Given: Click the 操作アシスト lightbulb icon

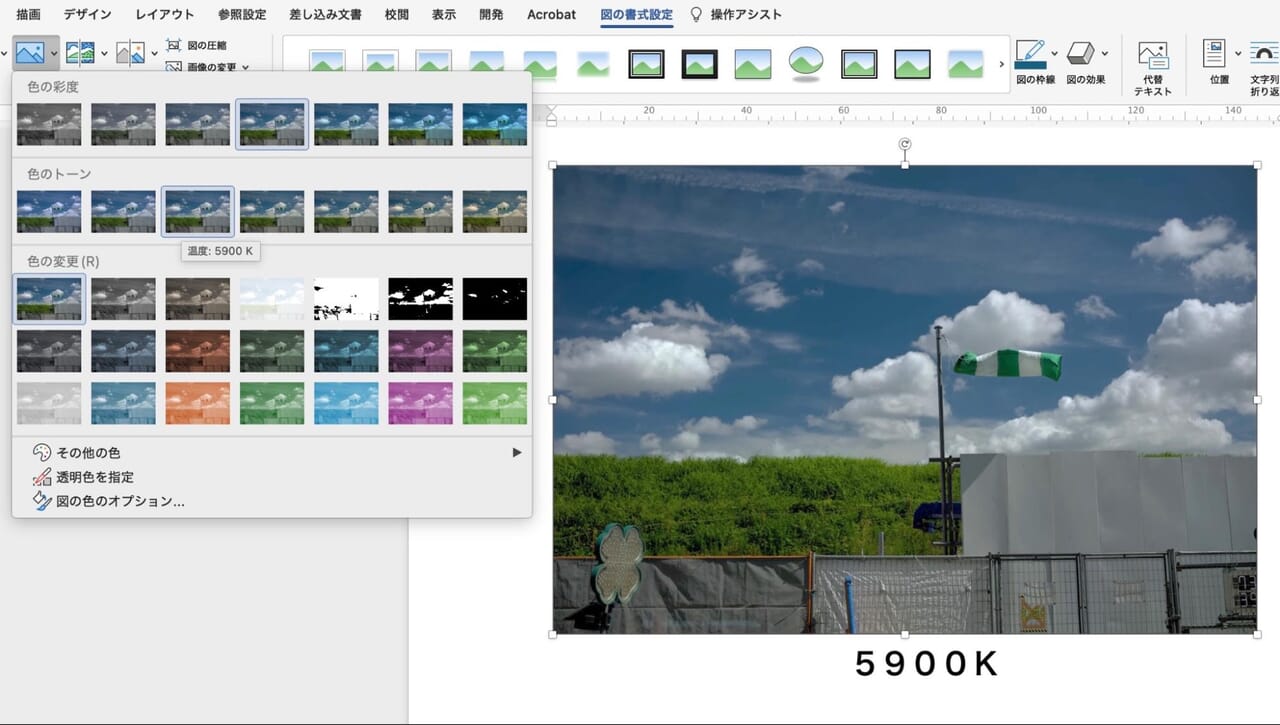Looking at the screenshot, I should (x=697, y=15).
